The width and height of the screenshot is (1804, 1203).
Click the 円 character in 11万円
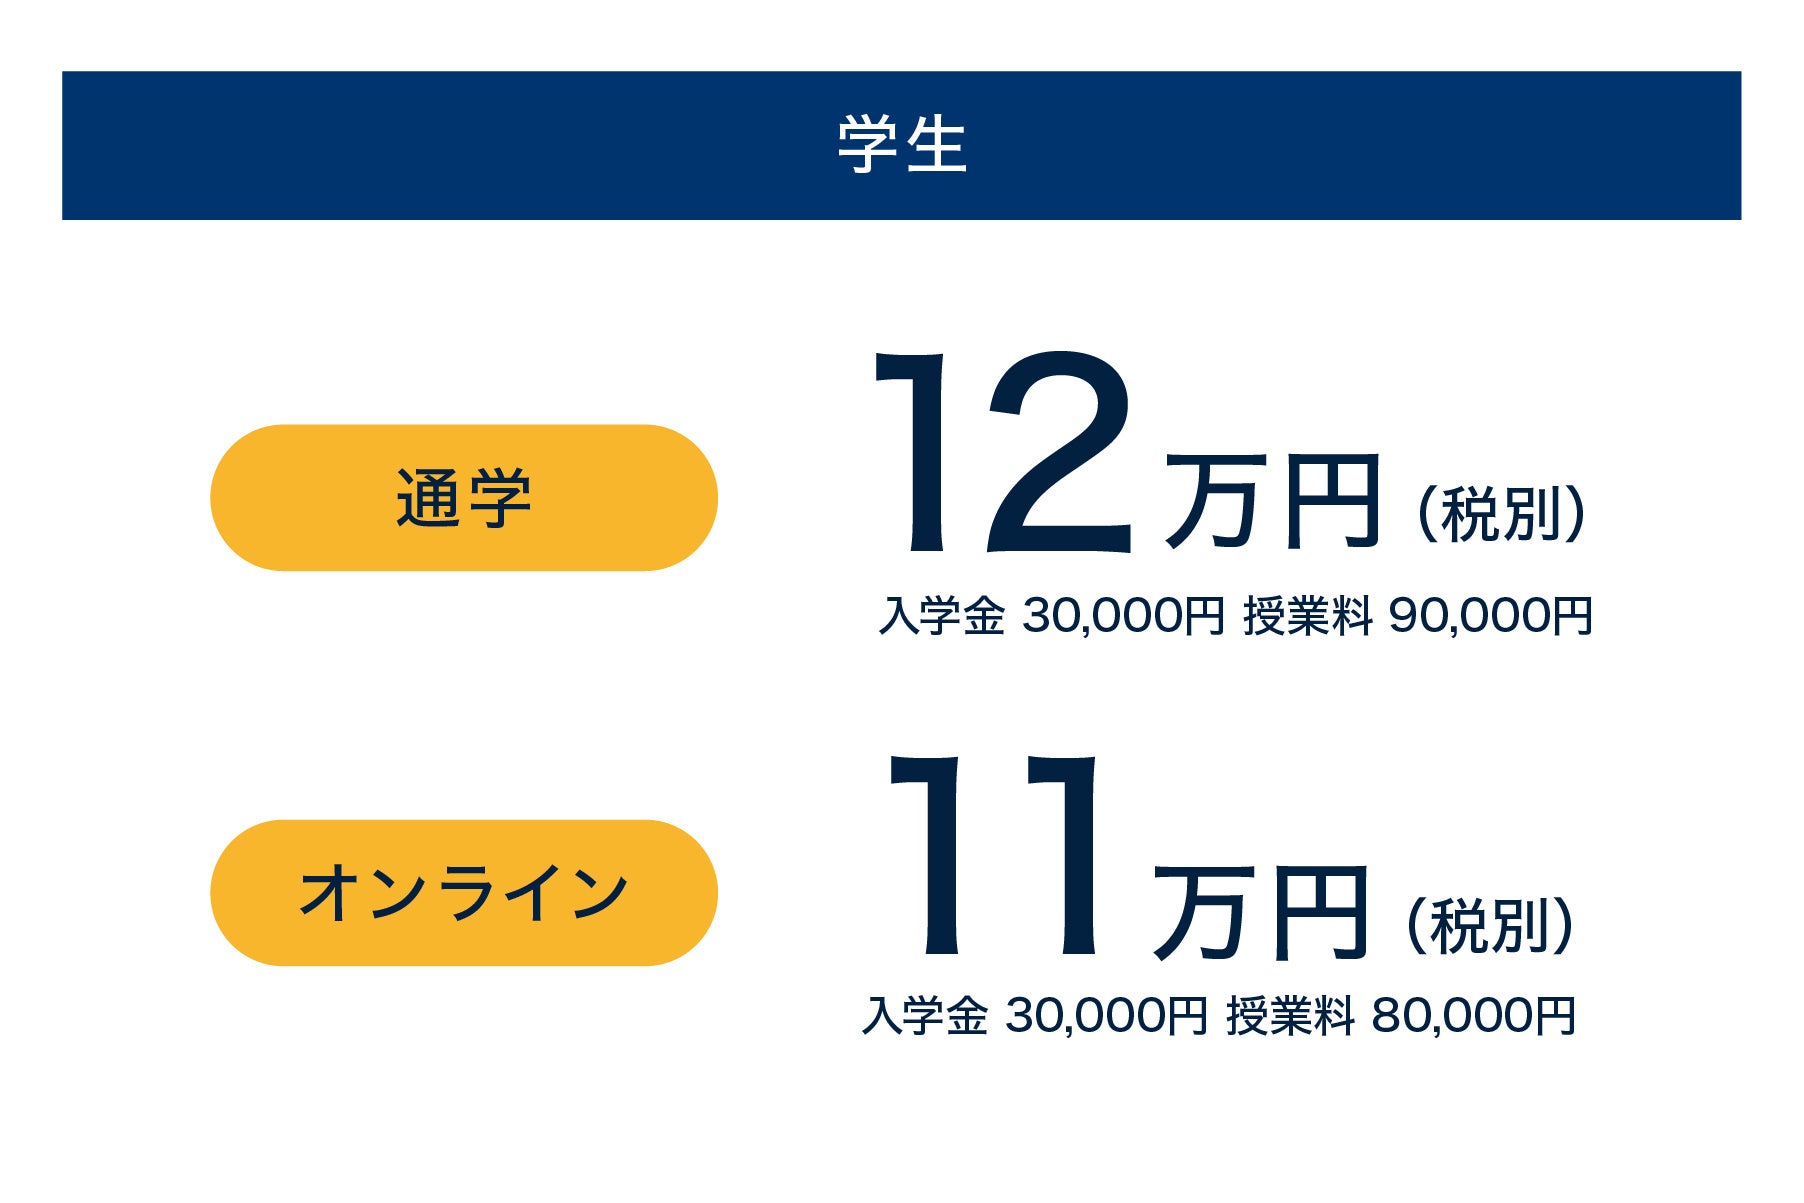click(1320, 912)
